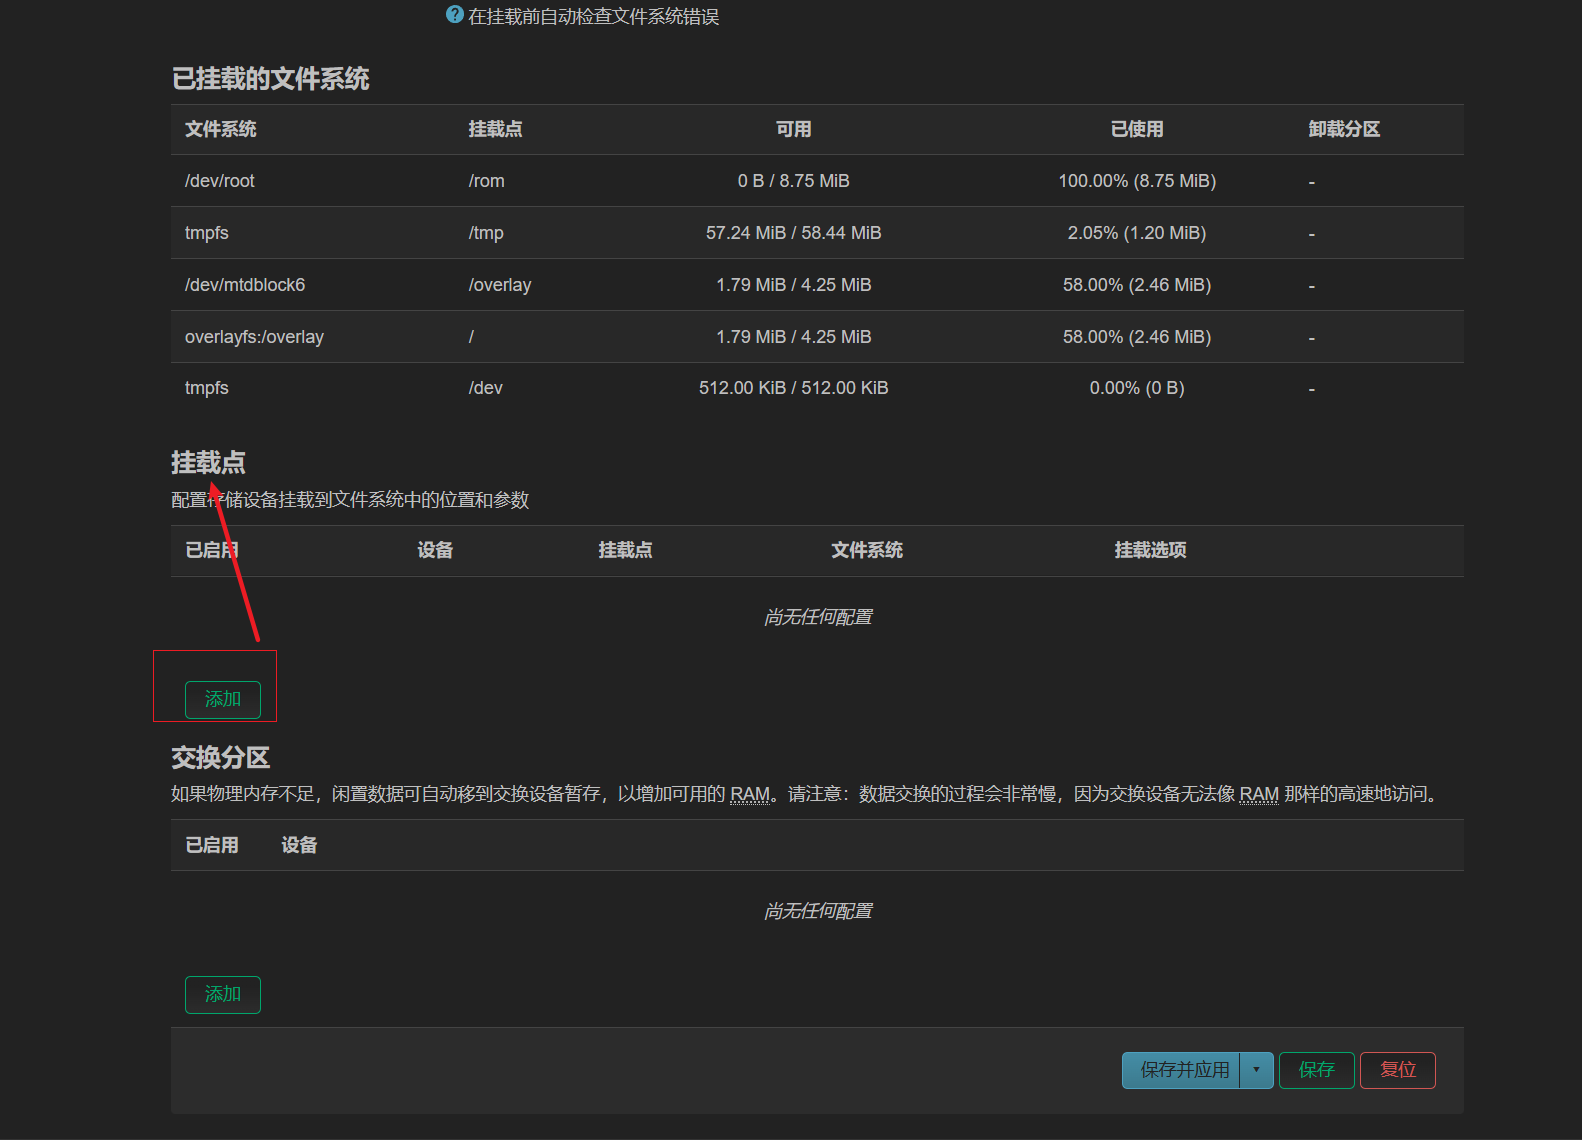Click 添加 button under 挂载点 section

coord(222,700)
